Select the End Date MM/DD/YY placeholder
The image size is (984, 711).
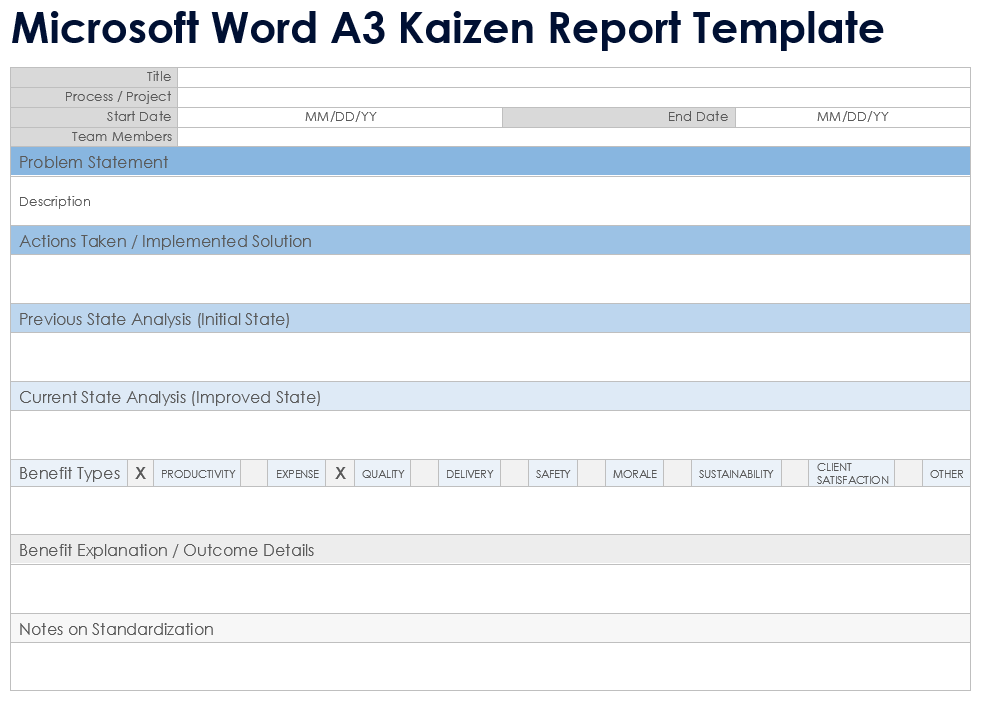(852, 117)
